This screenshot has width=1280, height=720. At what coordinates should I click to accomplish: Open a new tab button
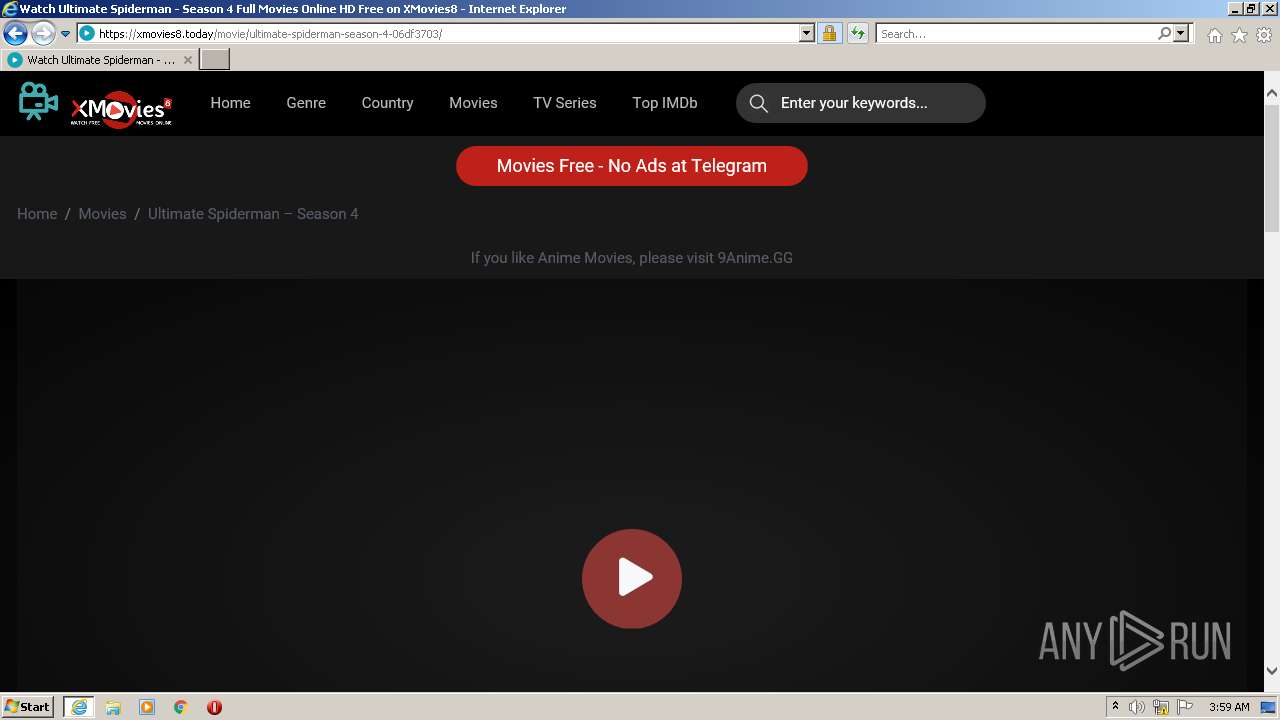tap(215, 59)
